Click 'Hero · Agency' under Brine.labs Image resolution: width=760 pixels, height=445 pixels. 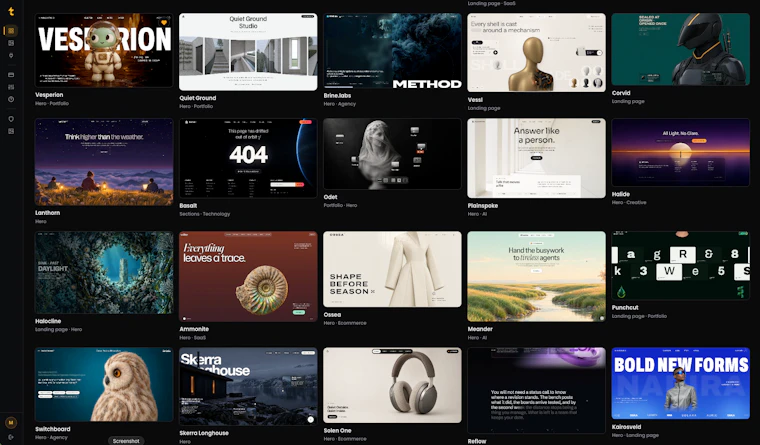(340, 104)
